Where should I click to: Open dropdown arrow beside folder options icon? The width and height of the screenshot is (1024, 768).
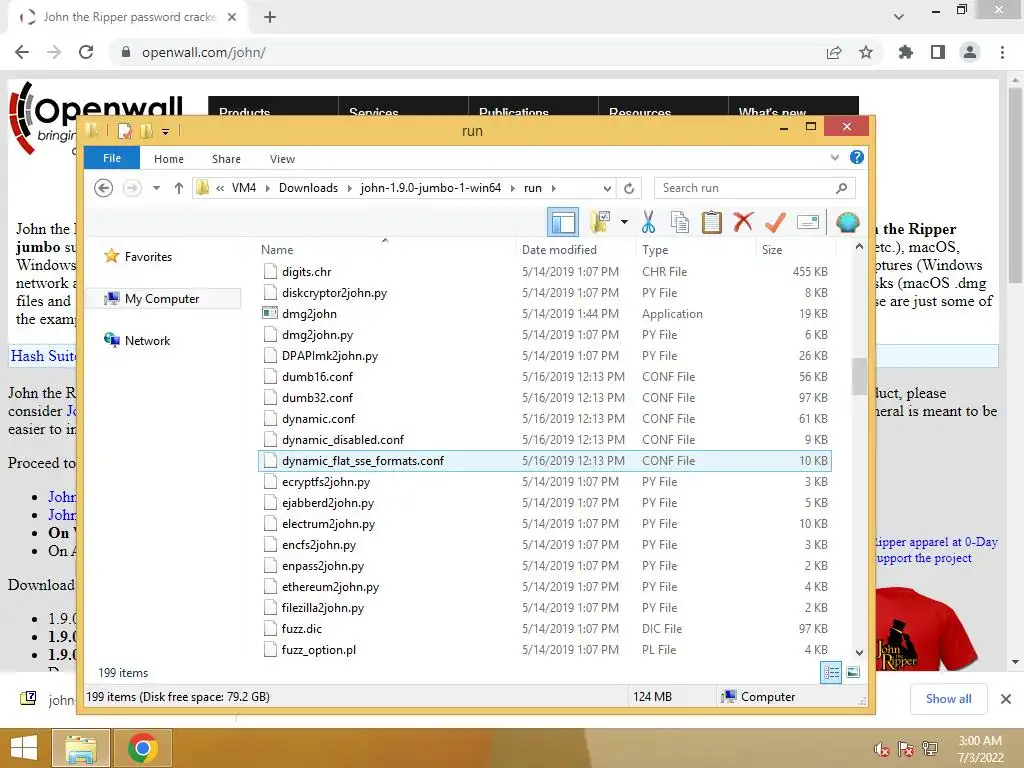coord(624,222)
